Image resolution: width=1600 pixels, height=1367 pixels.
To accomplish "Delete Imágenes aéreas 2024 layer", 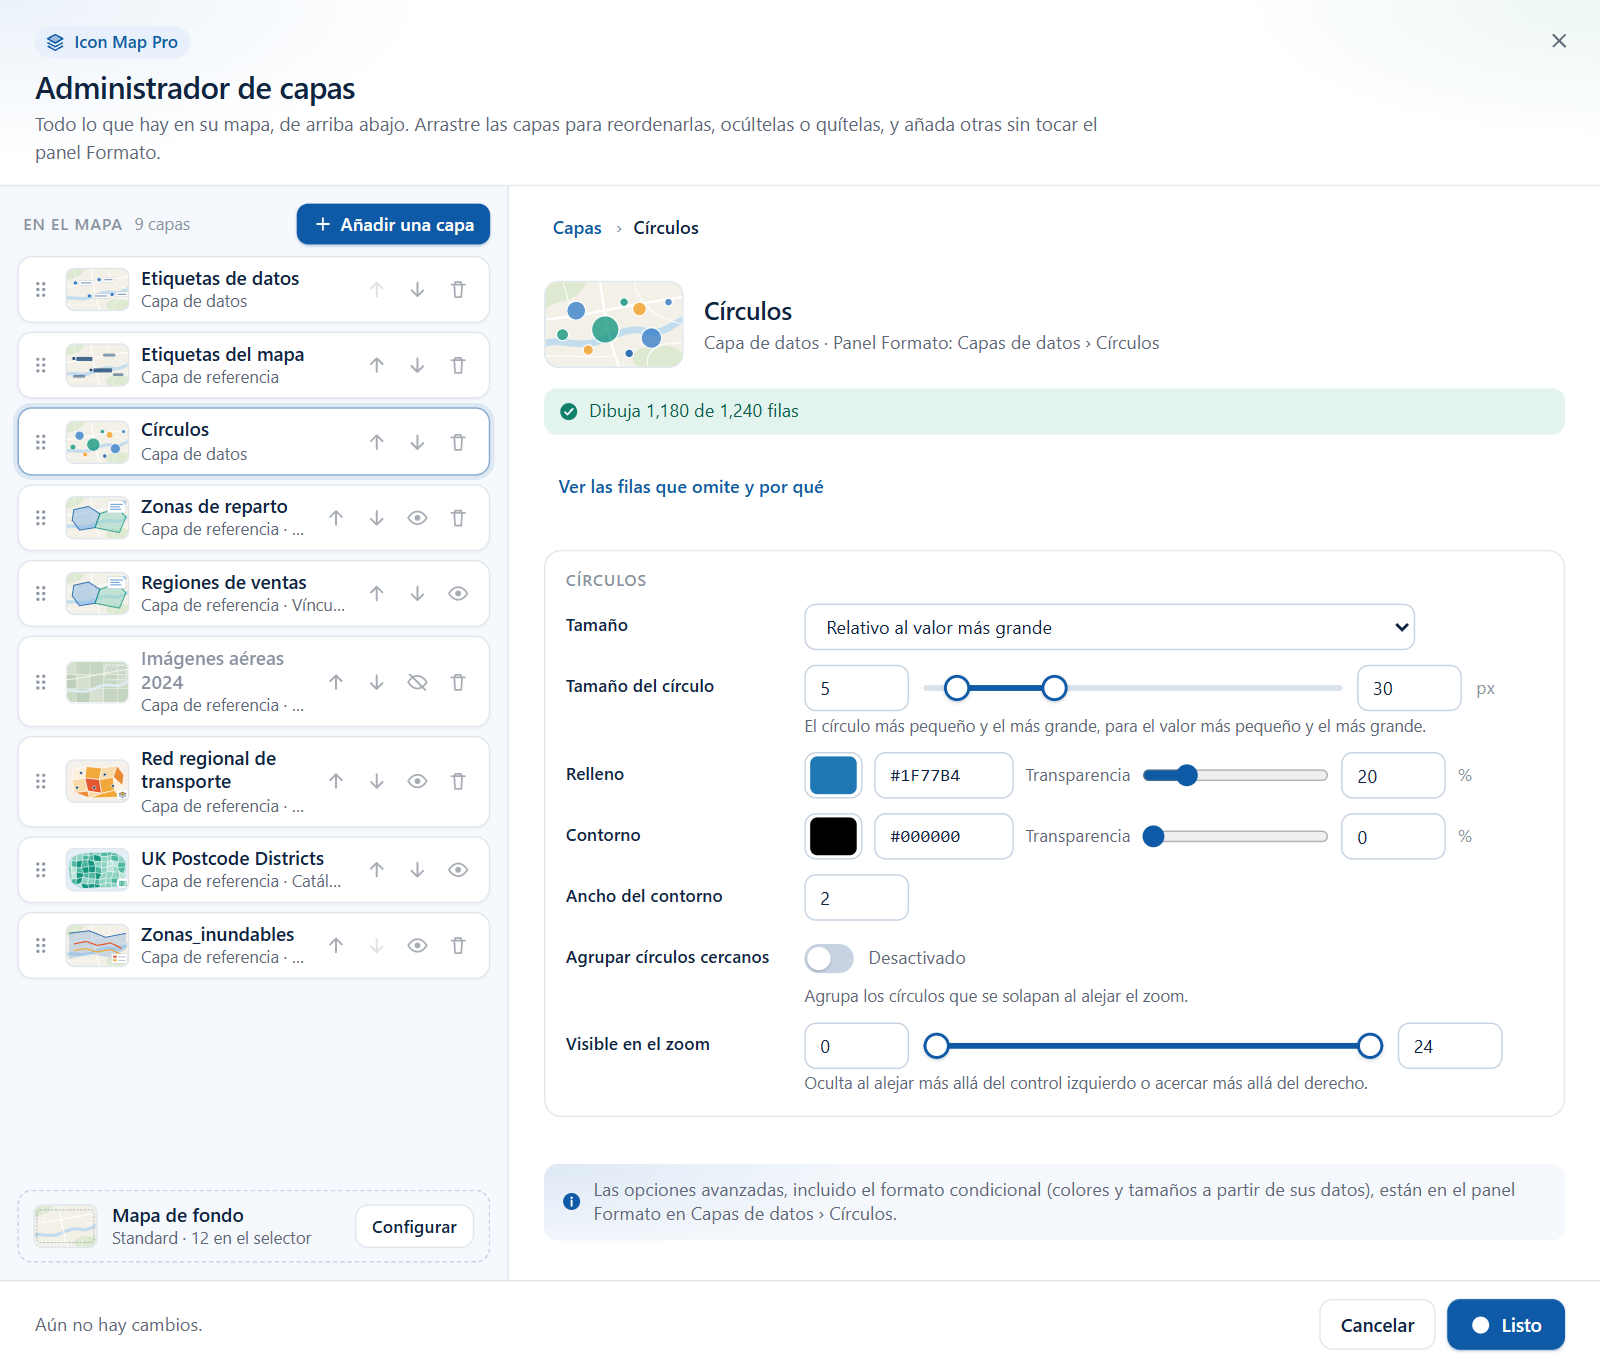I will 458,682.
